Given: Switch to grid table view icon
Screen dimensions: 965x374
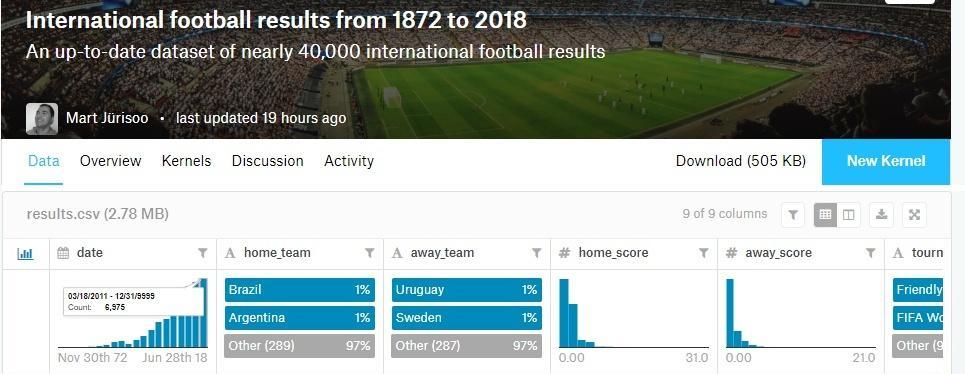Looking at the screenshot, I should point(825,215).
